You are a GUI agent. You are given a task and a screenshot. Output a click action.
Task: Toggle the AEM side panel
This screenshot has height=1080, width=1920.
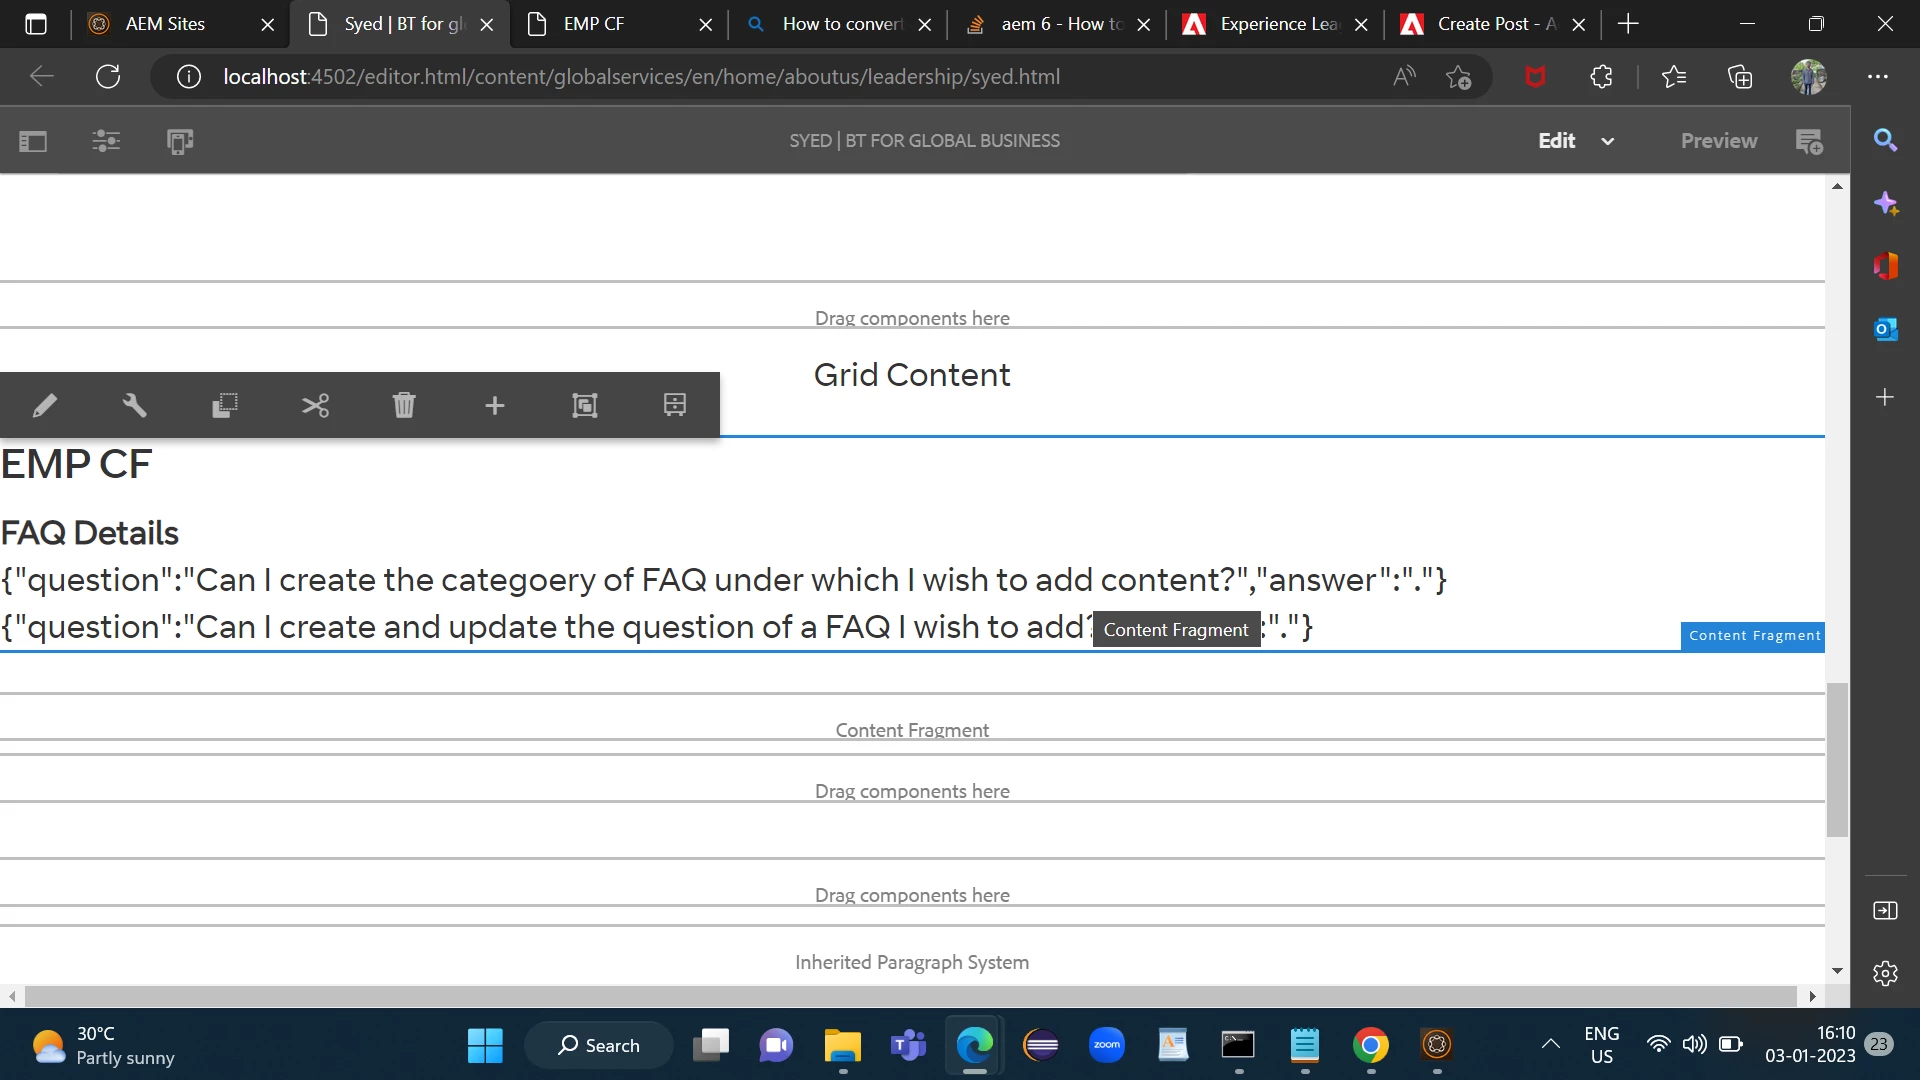point(33,141)
